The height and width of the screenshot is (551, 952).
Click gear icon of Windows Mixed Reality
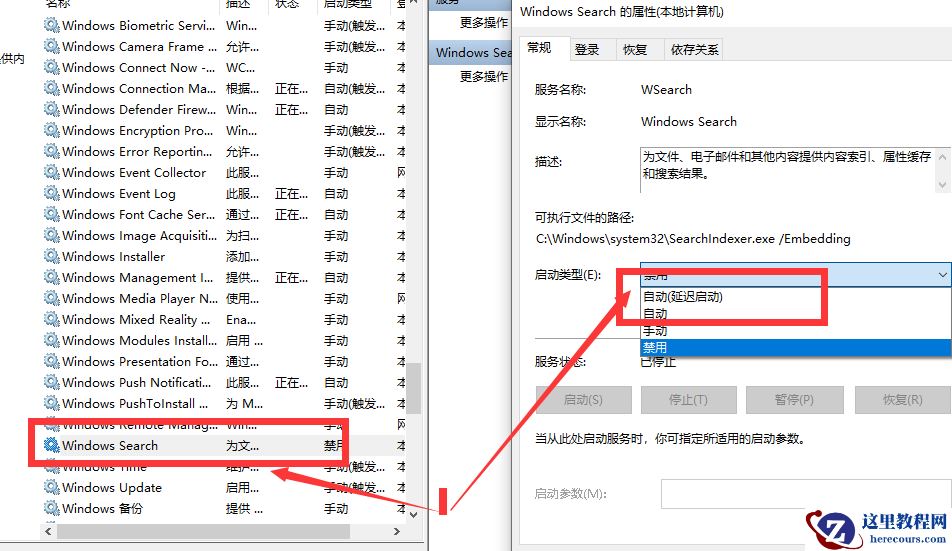click(x=52, y=319)
